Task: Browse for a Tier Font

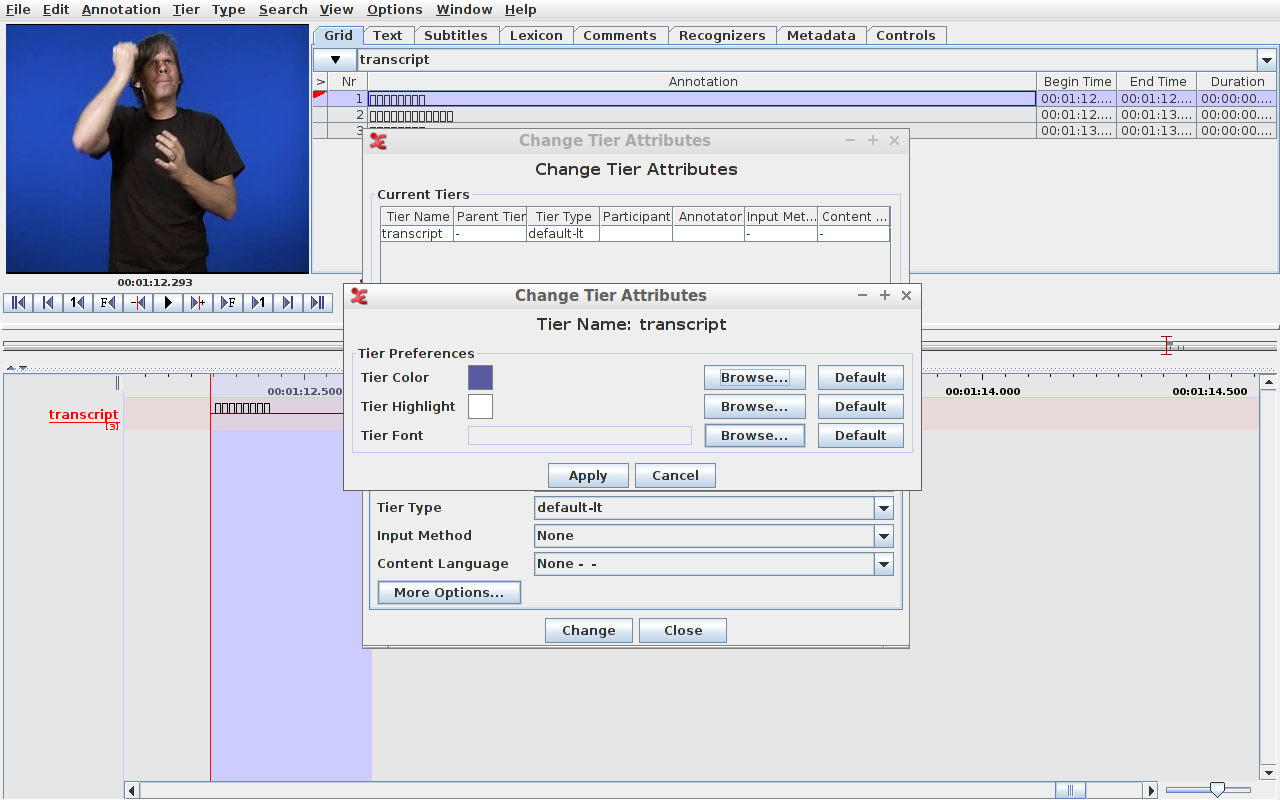Action: pyautogui.click(x=755, y=436)
